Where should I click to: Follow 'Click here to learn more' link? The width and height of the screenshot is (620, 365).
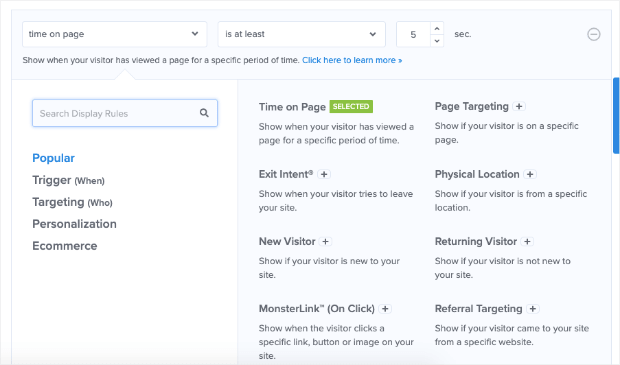(x=352, y=60)
